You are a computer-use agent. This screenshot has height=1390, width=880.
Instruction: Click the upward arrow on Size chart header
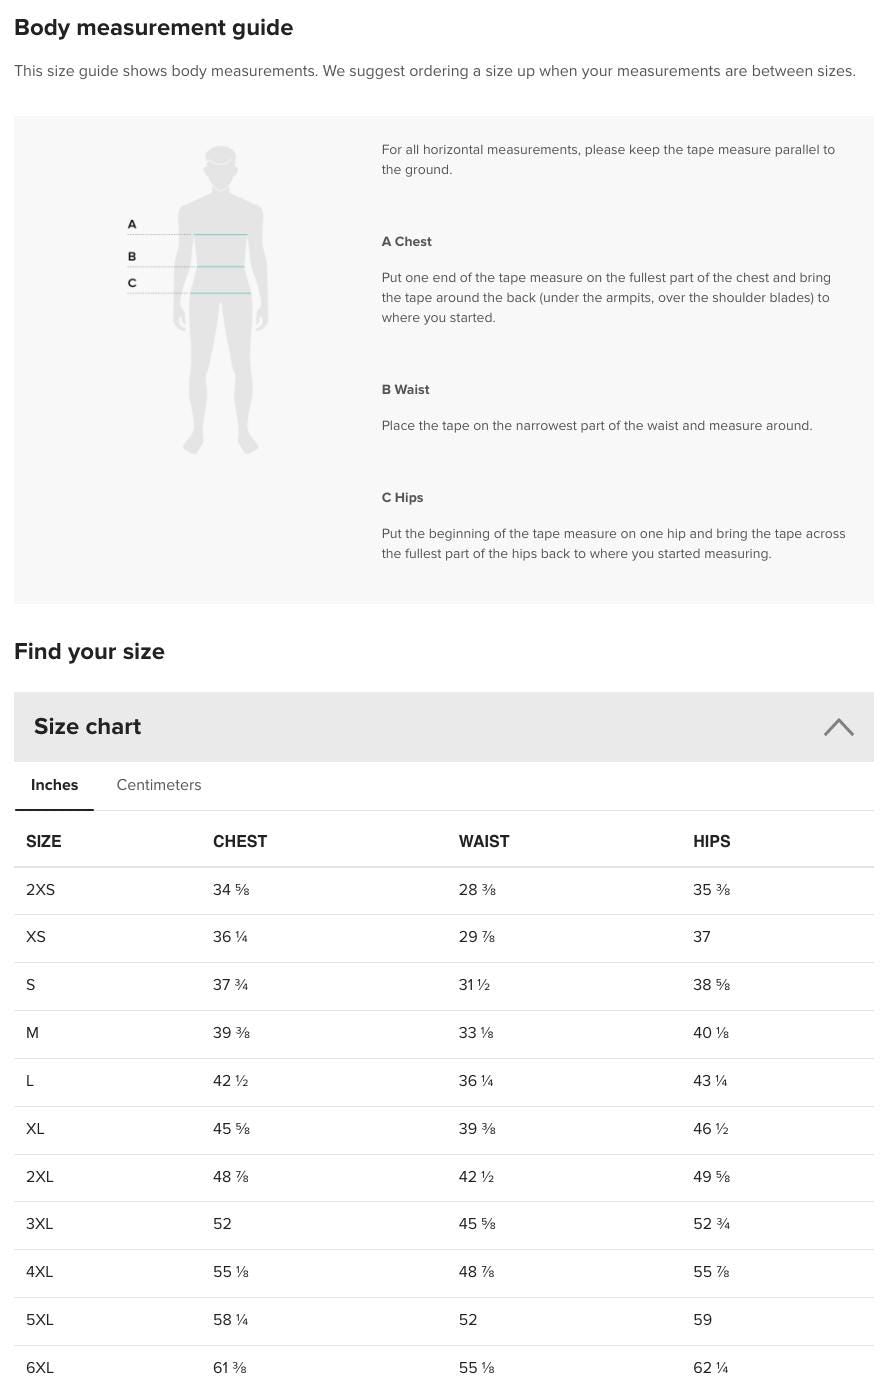[x=838, y=727]
